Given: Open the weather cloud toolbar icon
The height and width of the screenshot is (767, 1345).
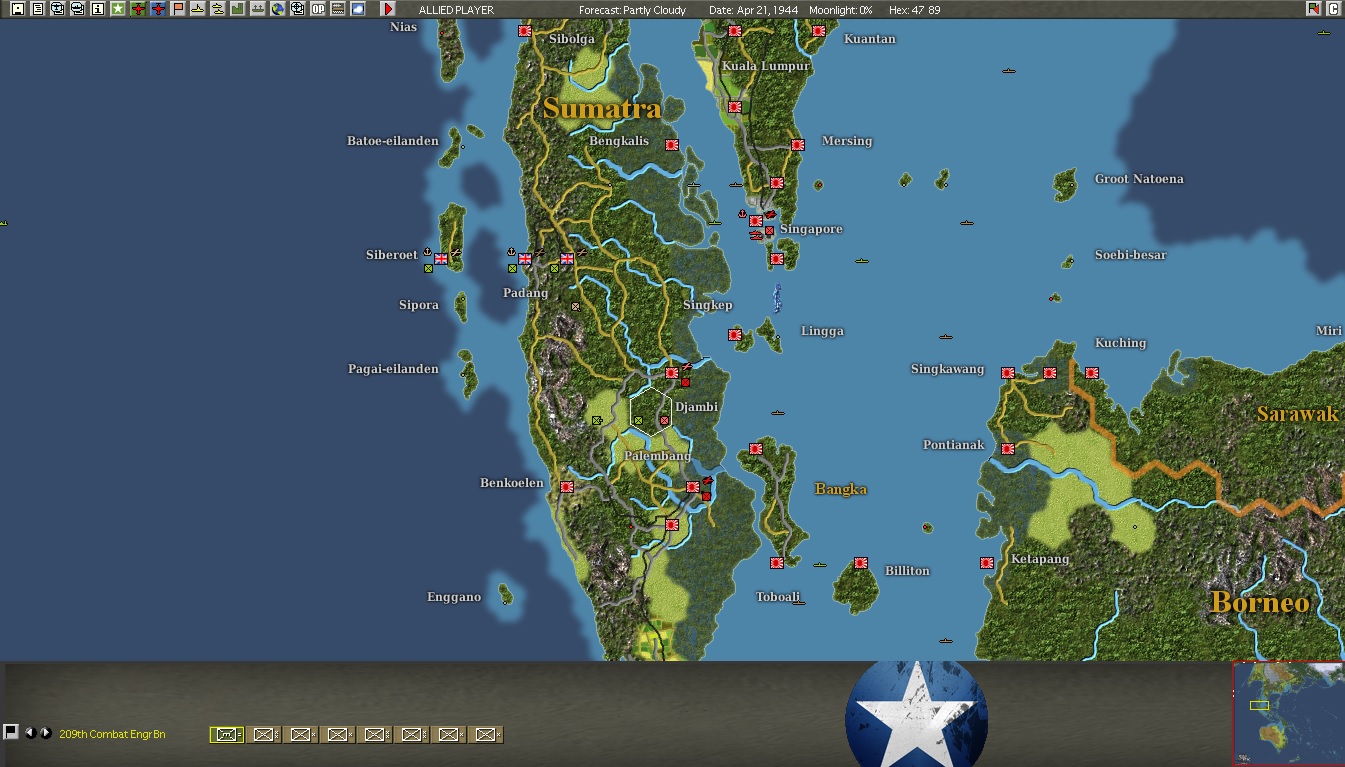Looking at the screenshot, I should 358,9.
